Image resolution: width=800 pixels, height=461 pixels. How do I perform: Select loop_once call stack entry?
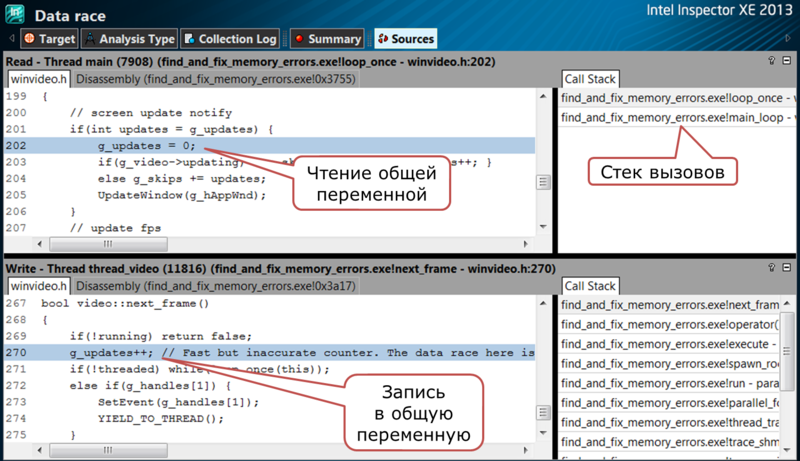(x=677, y=98)
